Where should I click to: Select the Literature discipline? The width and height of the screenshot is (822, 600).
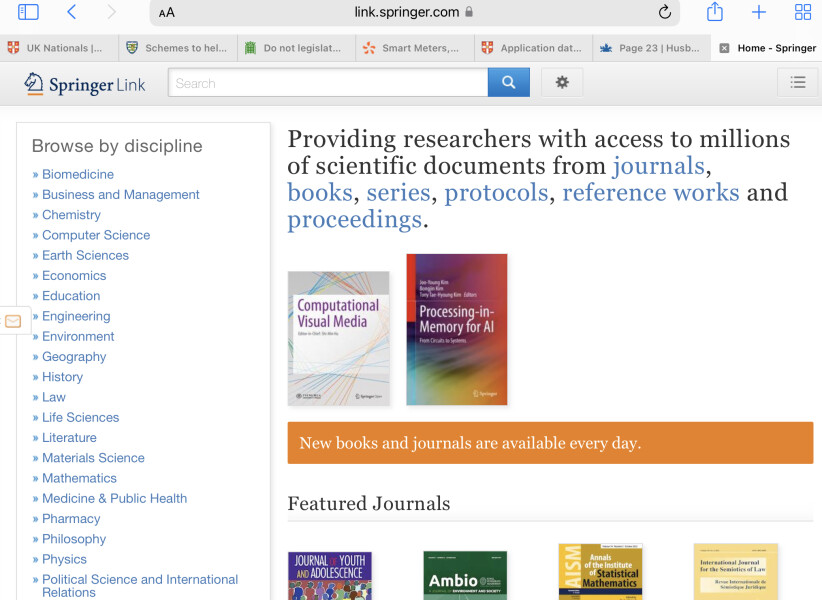click(69, 438)
